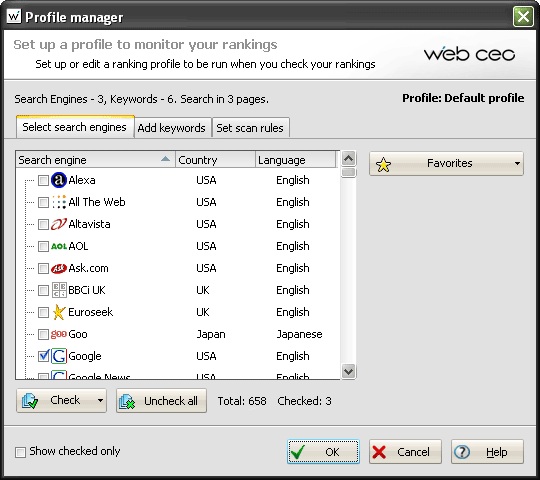This screenshot has height=480, width=540.
Task: Click Japan in the Country column
Action: click(x=211, y=334)
